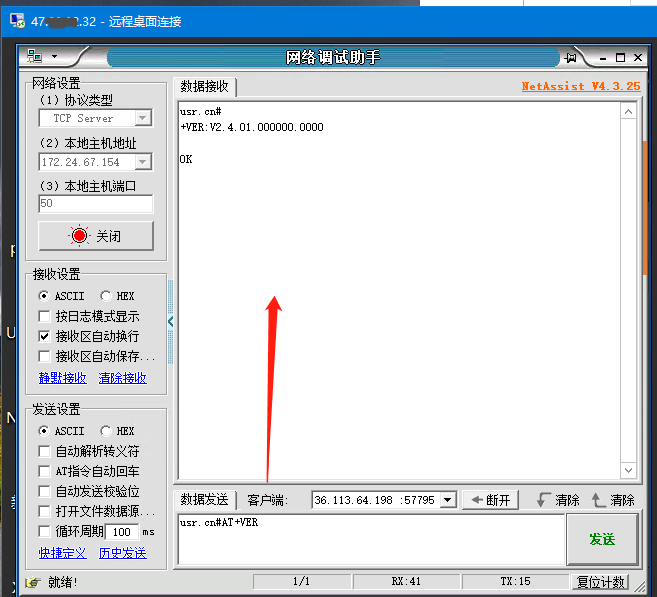Click the resize grip at window corner
The width and height of the screenshot is (657, 597).
640,585
